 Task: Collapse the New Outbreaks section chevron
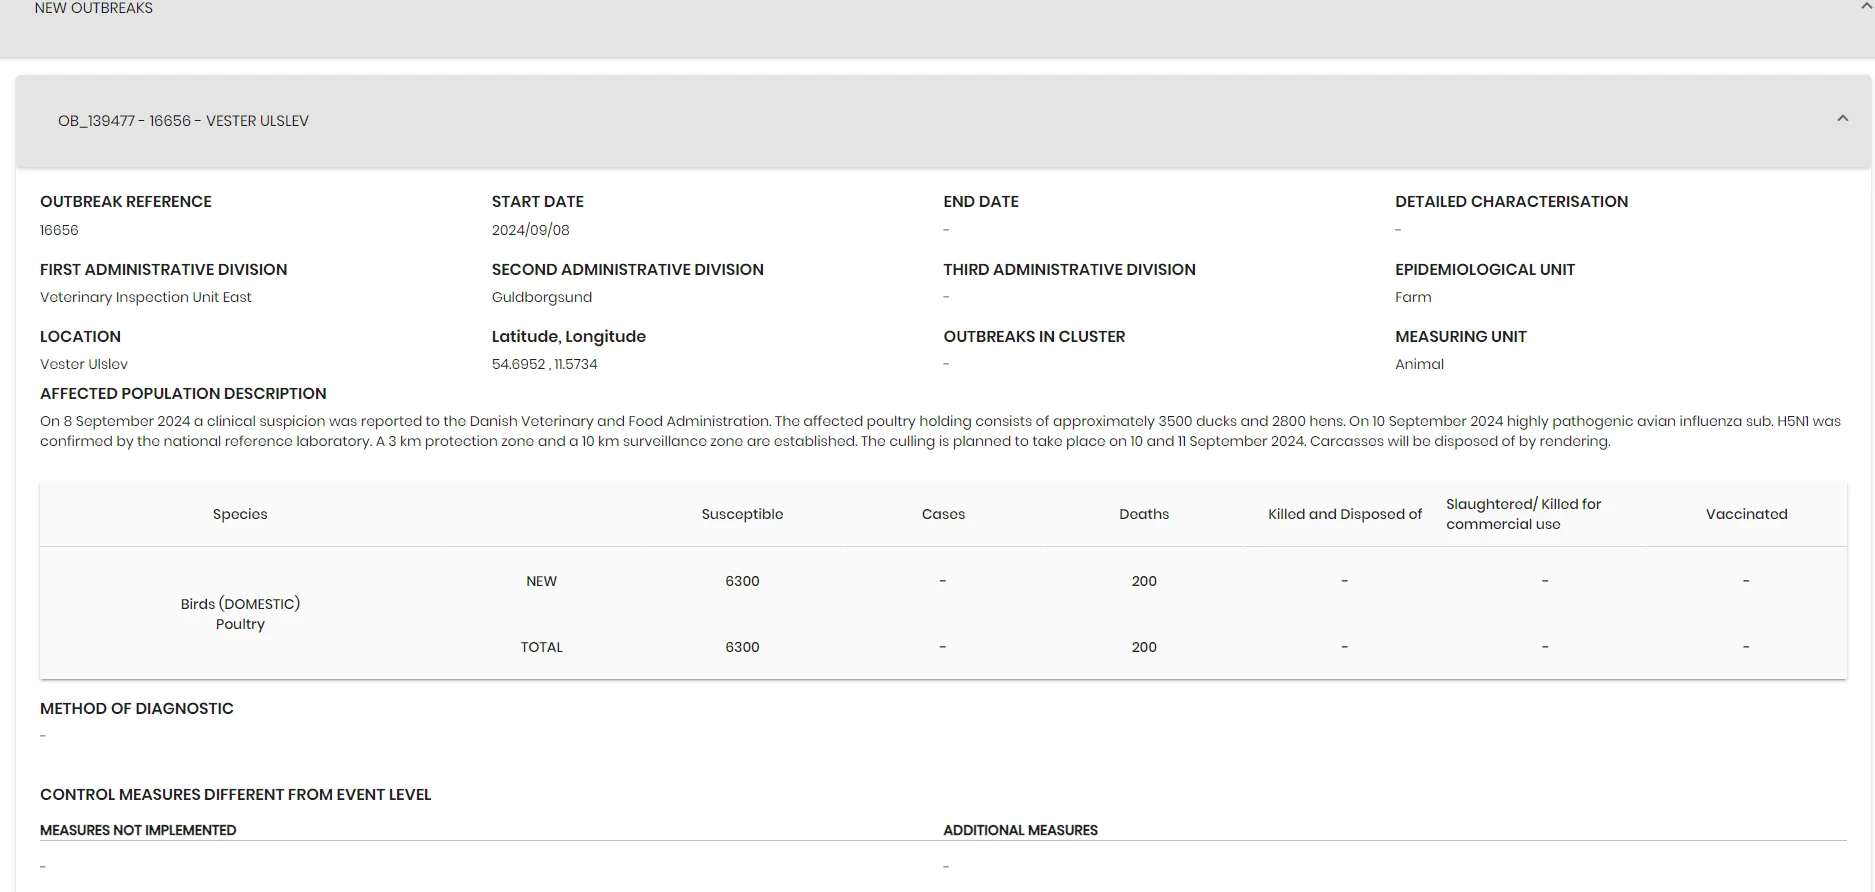[x=1866, y=6]
